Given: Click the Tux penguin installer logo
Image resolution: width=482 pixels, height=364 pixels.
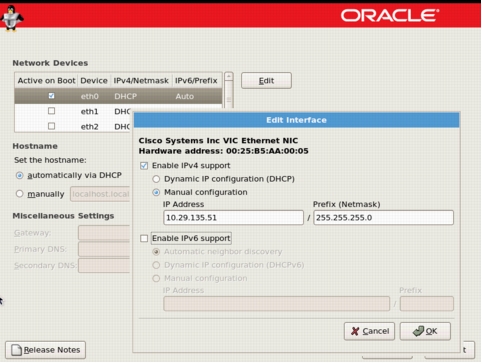Looking at the screenshot, I should [x=12, y=18].
